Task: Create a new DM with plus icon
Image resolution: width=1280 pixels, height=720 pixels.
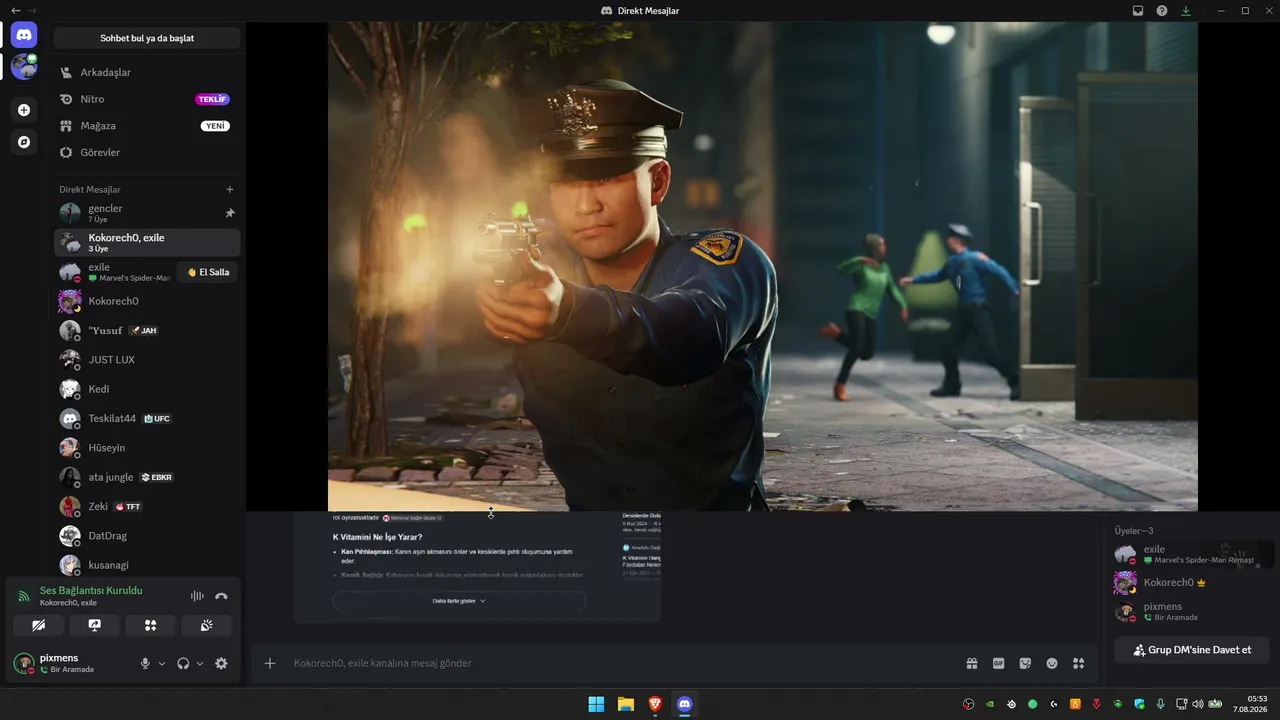Action: click(230, 189)
